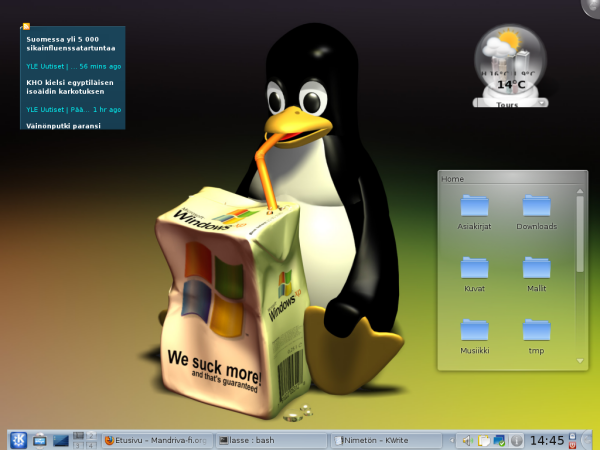This screenshot has height=450, width=600.
Task: Open the Musiikki folder
Action: [474, 337]
